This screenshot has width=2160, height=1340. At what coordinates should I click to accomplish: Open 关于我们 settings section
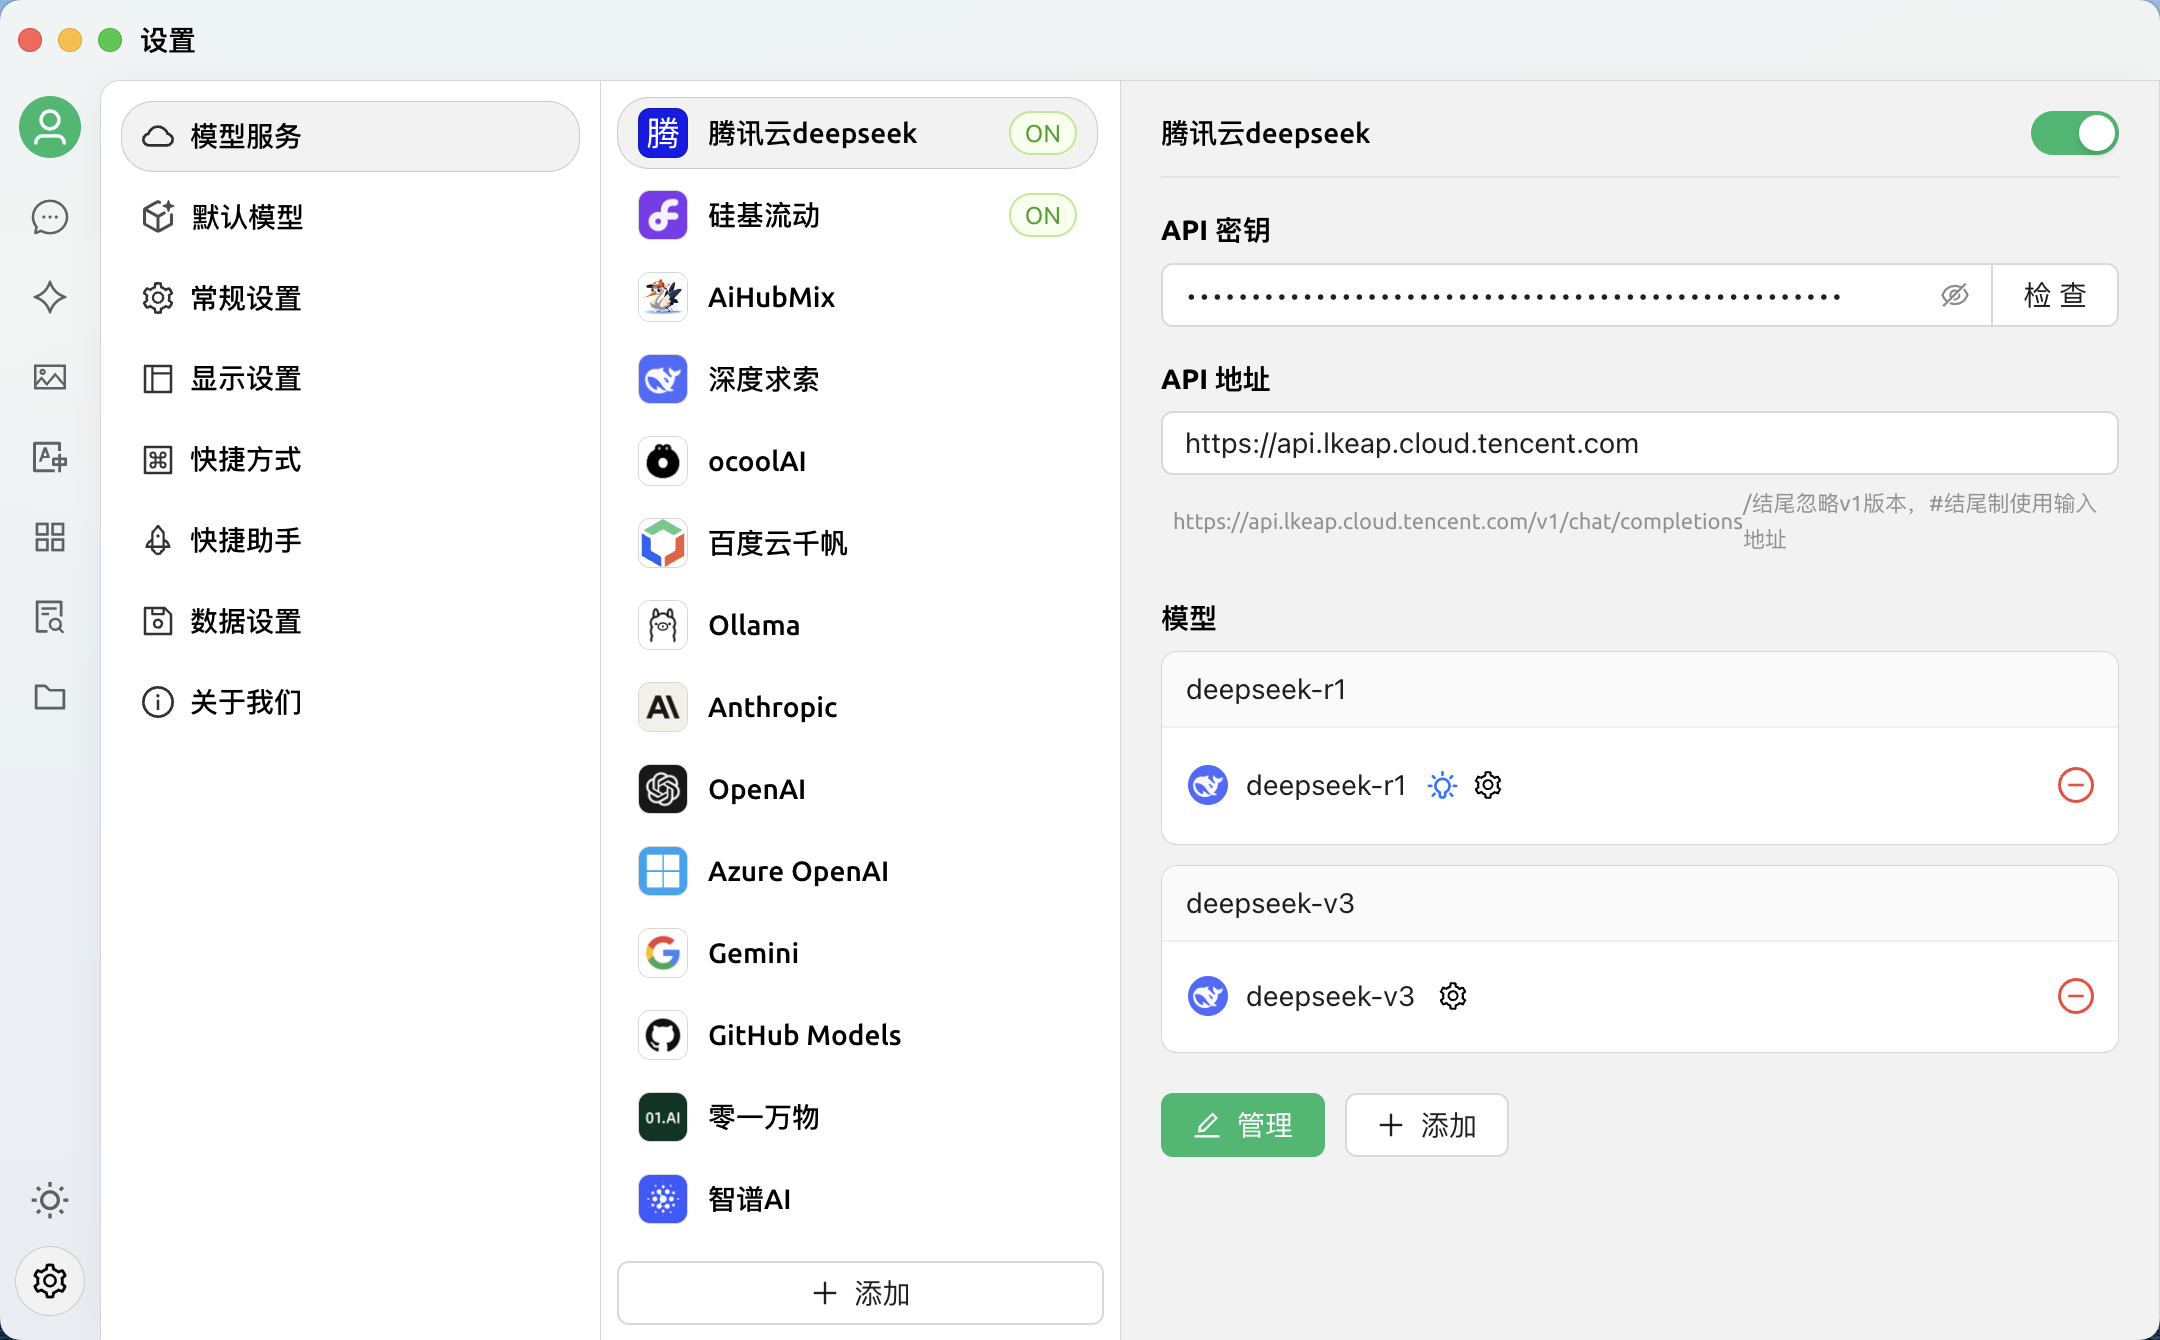(x=350, y=702)
